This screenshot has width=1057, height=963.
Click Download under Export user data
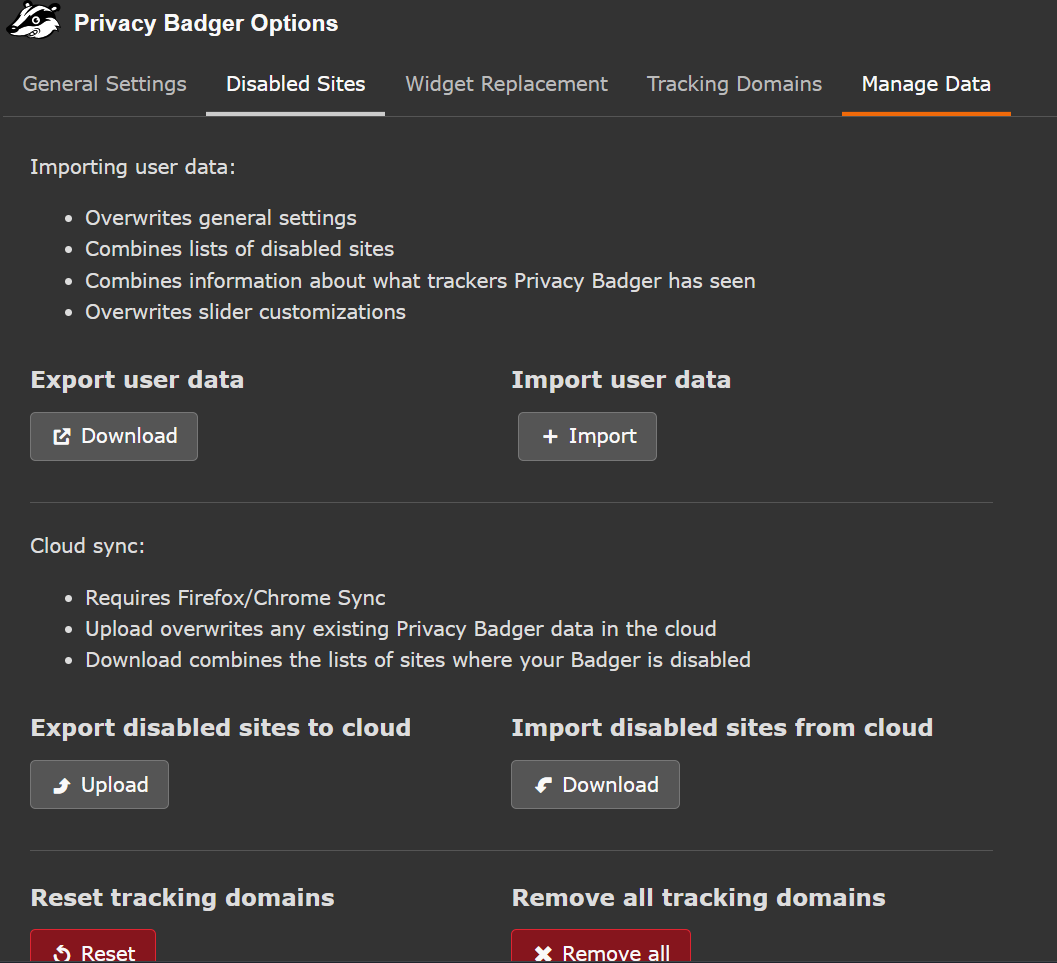pos(114,437)
